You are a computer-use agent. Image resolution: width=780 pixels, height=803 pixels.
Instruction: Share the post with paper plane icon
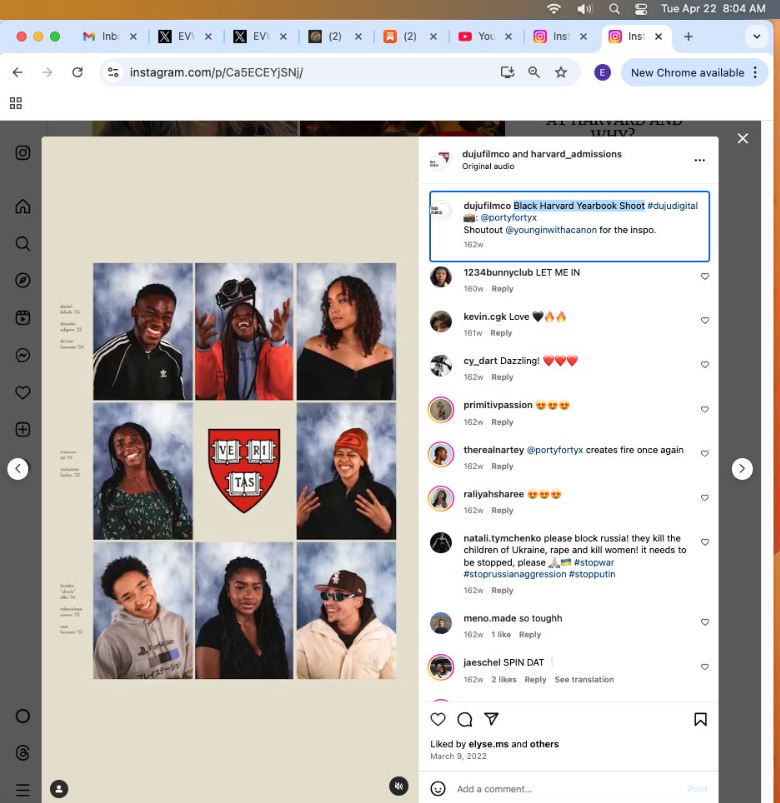click(491, 719)
